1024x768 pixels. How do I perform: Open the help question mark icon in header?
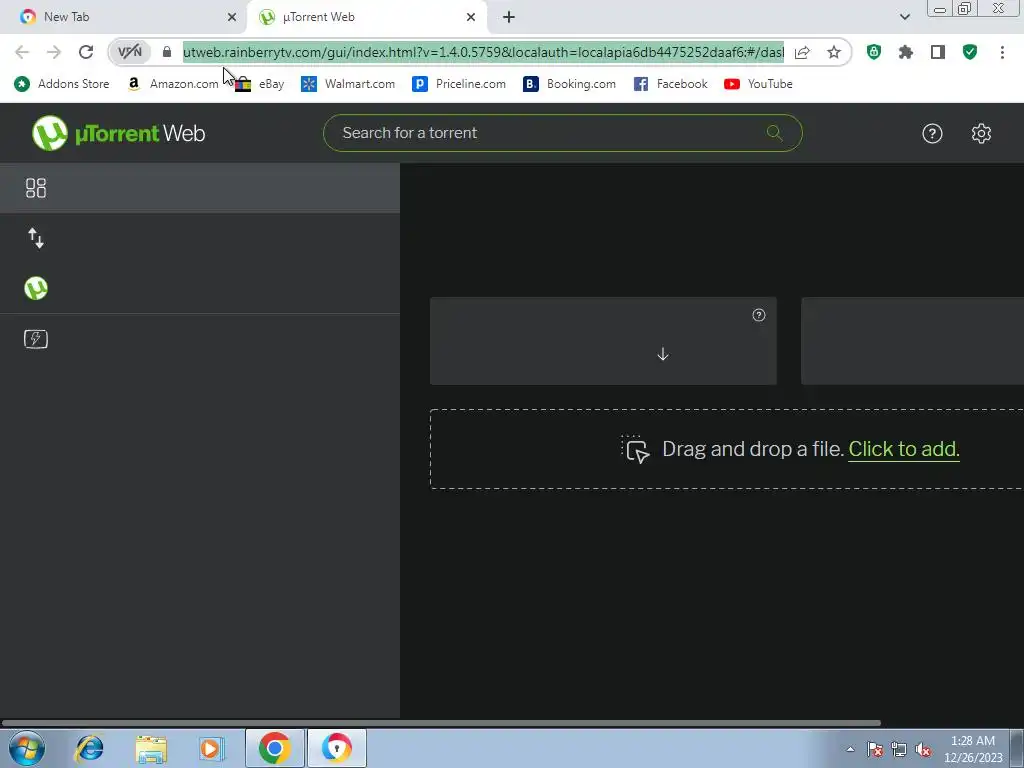pyautogui.click(x=932, y=133)
